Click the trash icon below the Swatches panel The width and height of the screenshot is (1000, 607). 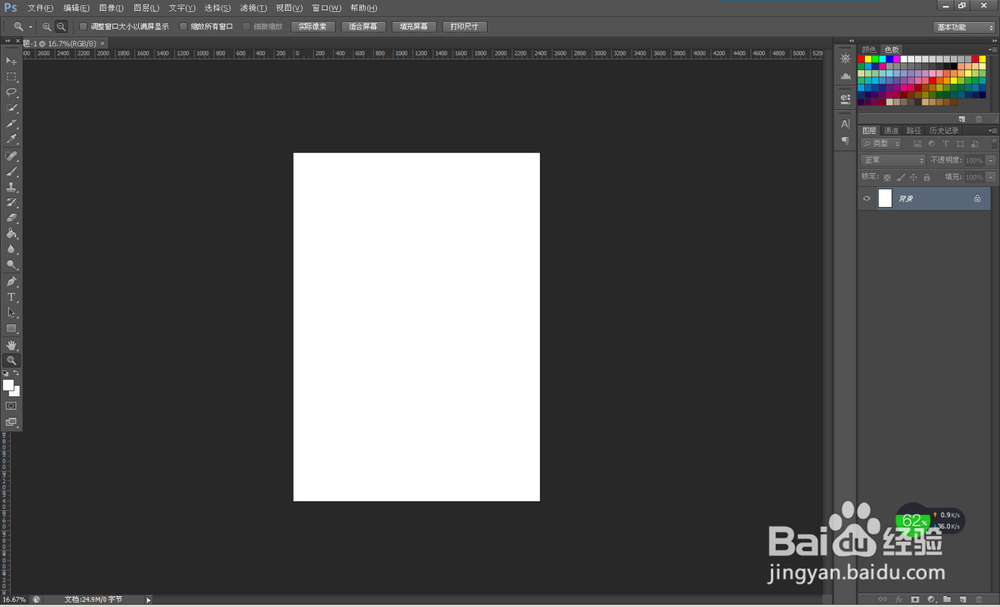pyautogui.click(x=979, y=117)
